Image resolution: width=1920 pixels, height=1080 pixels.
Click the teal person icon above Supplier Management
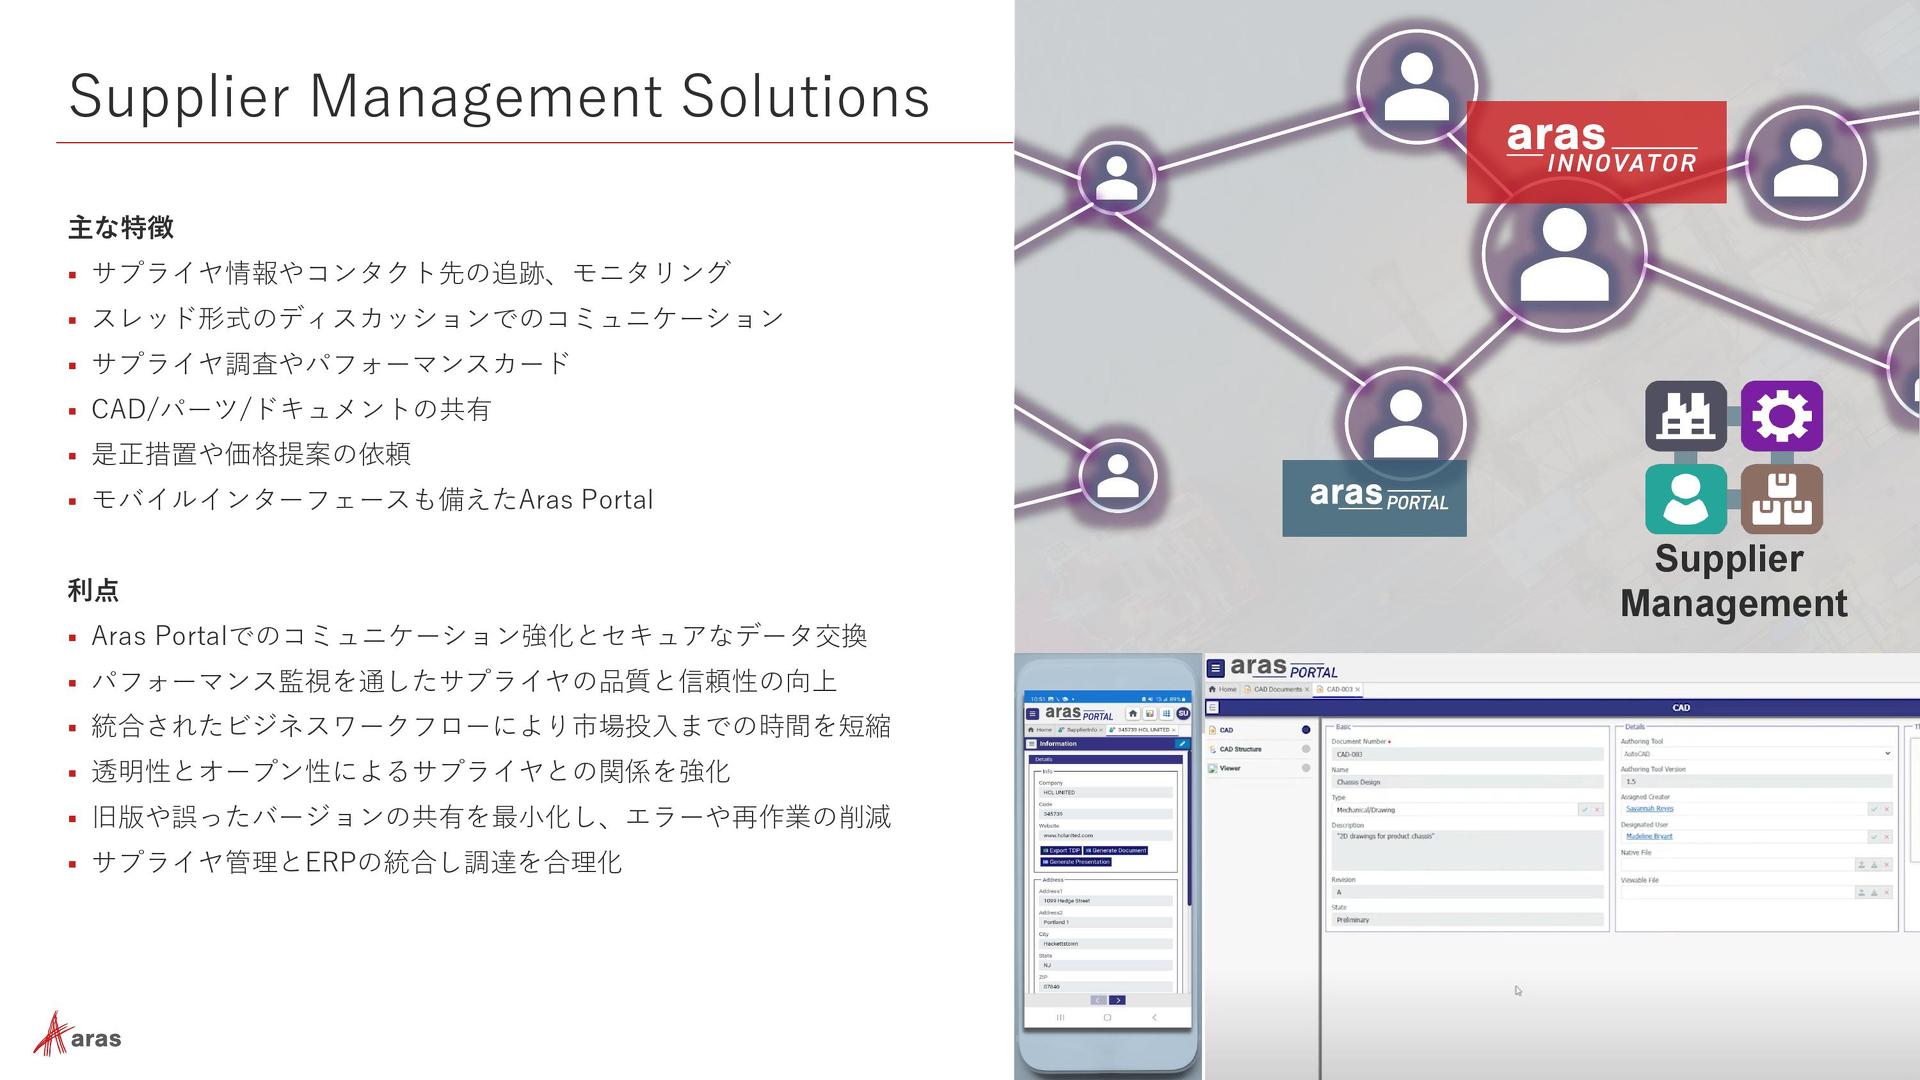(1686, 499)
